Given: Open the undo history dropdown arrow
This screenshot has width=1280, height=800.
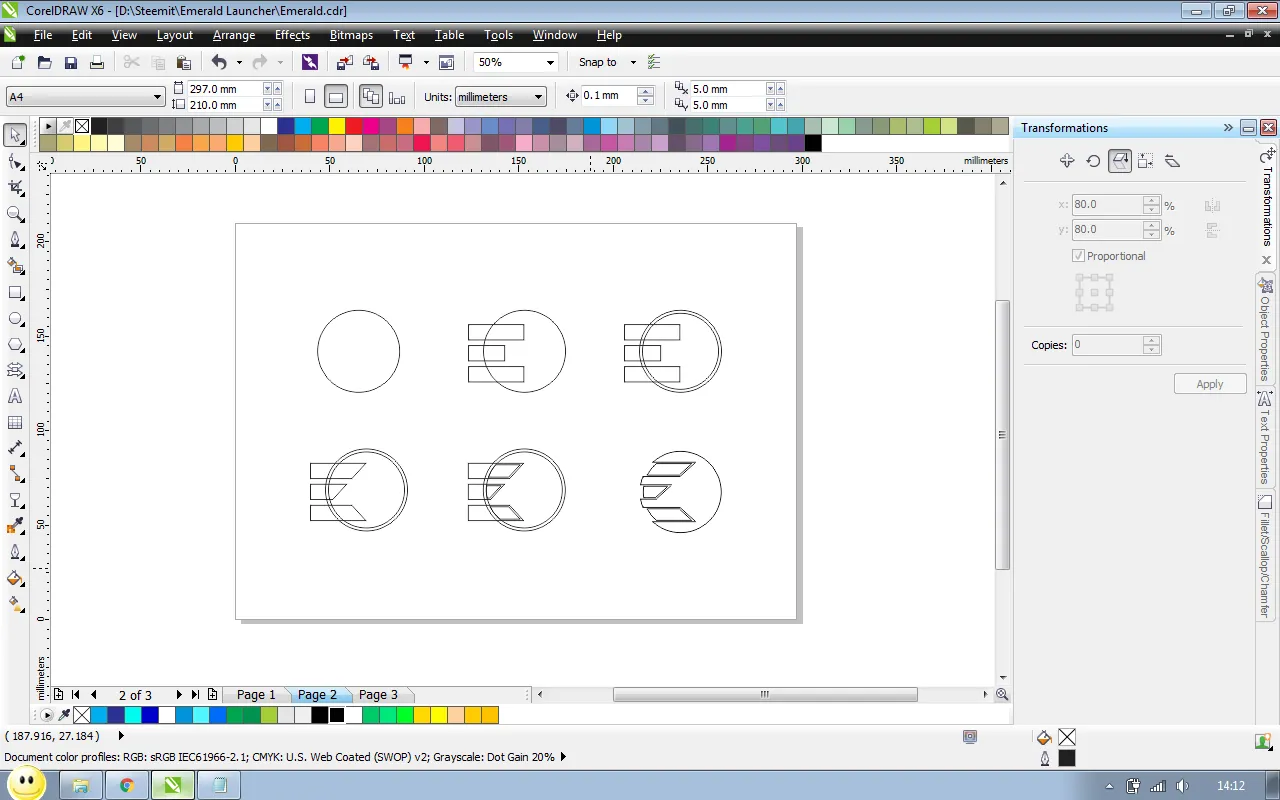Looking at the screenshot, I should point(239,62).
